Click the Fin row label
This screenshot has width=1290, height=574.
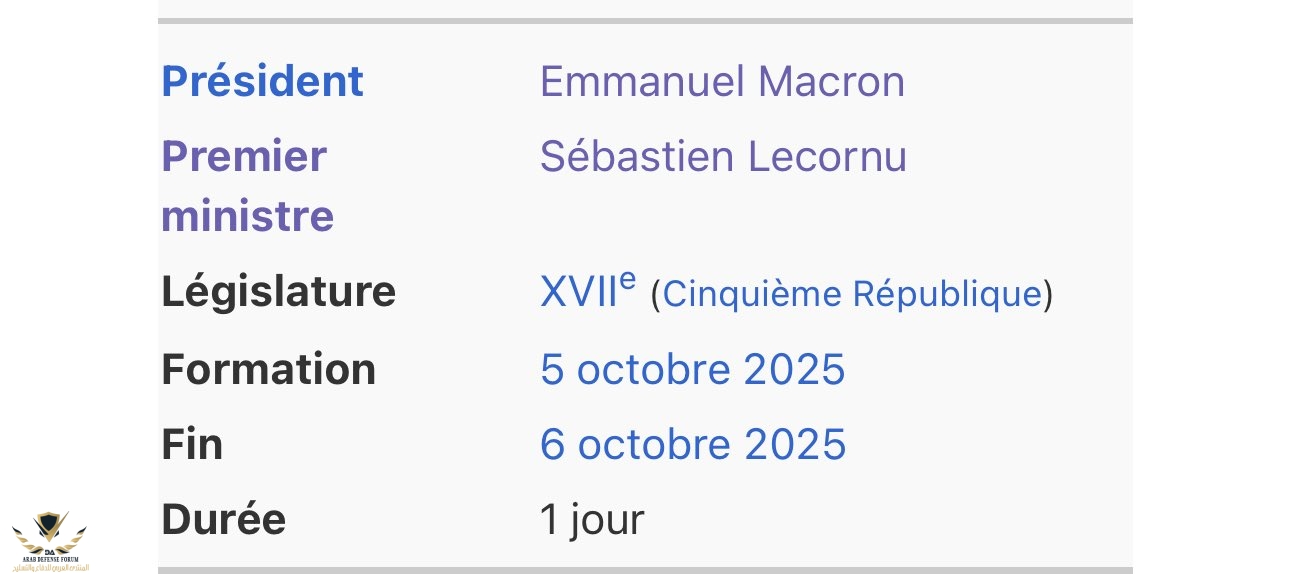click(x=192, y=444)
